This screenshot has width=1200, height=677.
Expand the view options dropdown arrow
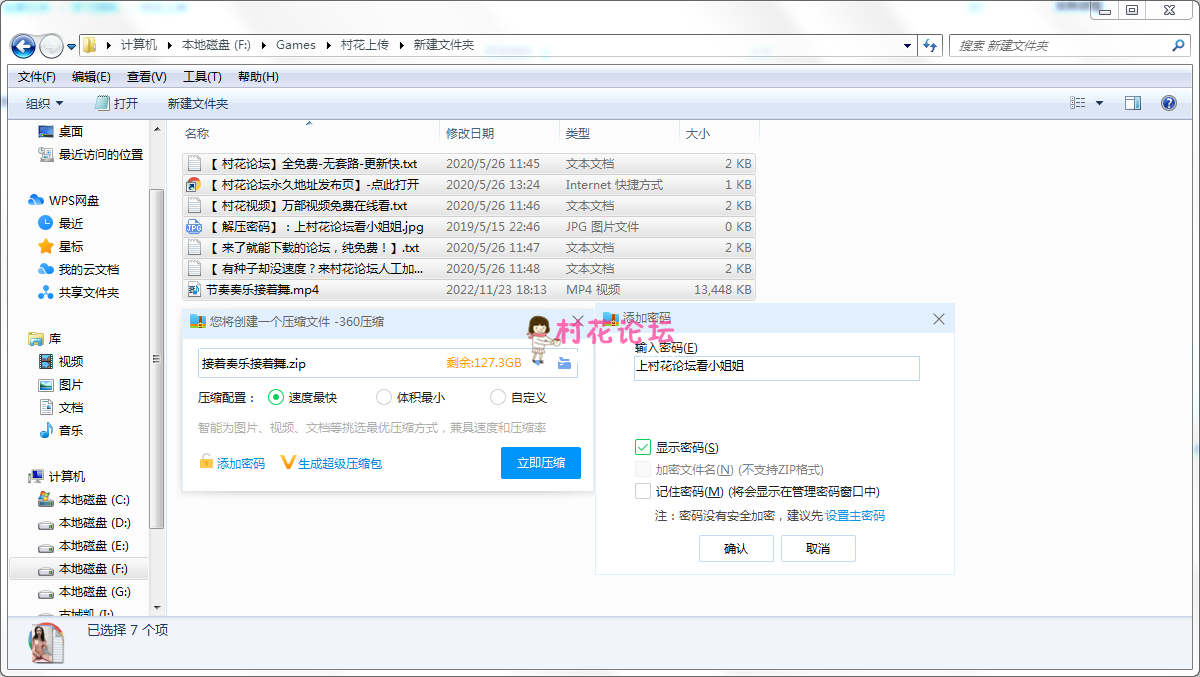point(1099,103)
